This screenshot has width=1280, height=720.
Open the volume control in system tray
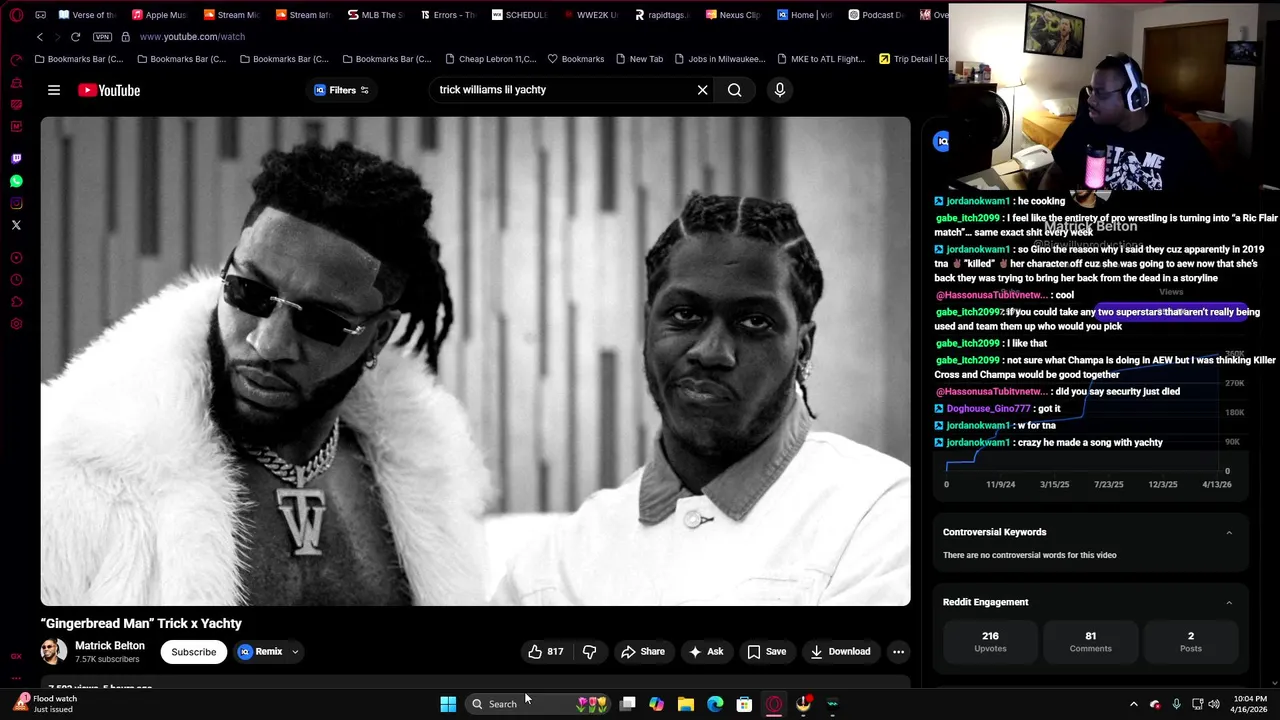1213,704
